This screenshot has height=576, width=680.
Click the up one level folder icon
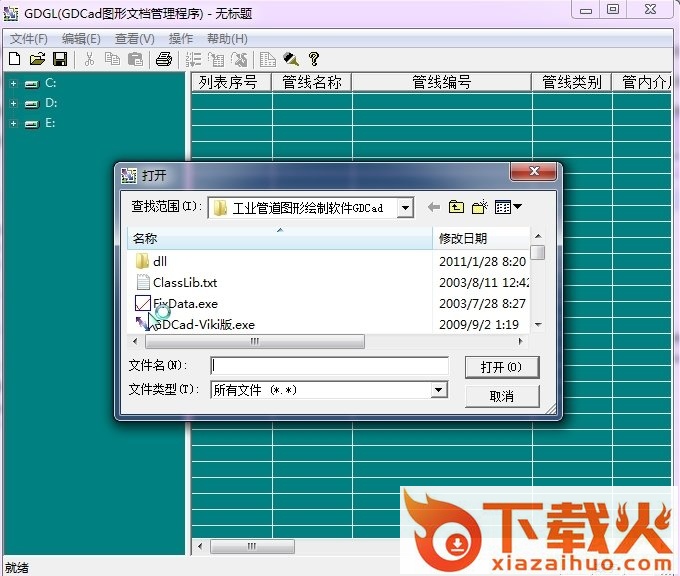tap(456, 207)
